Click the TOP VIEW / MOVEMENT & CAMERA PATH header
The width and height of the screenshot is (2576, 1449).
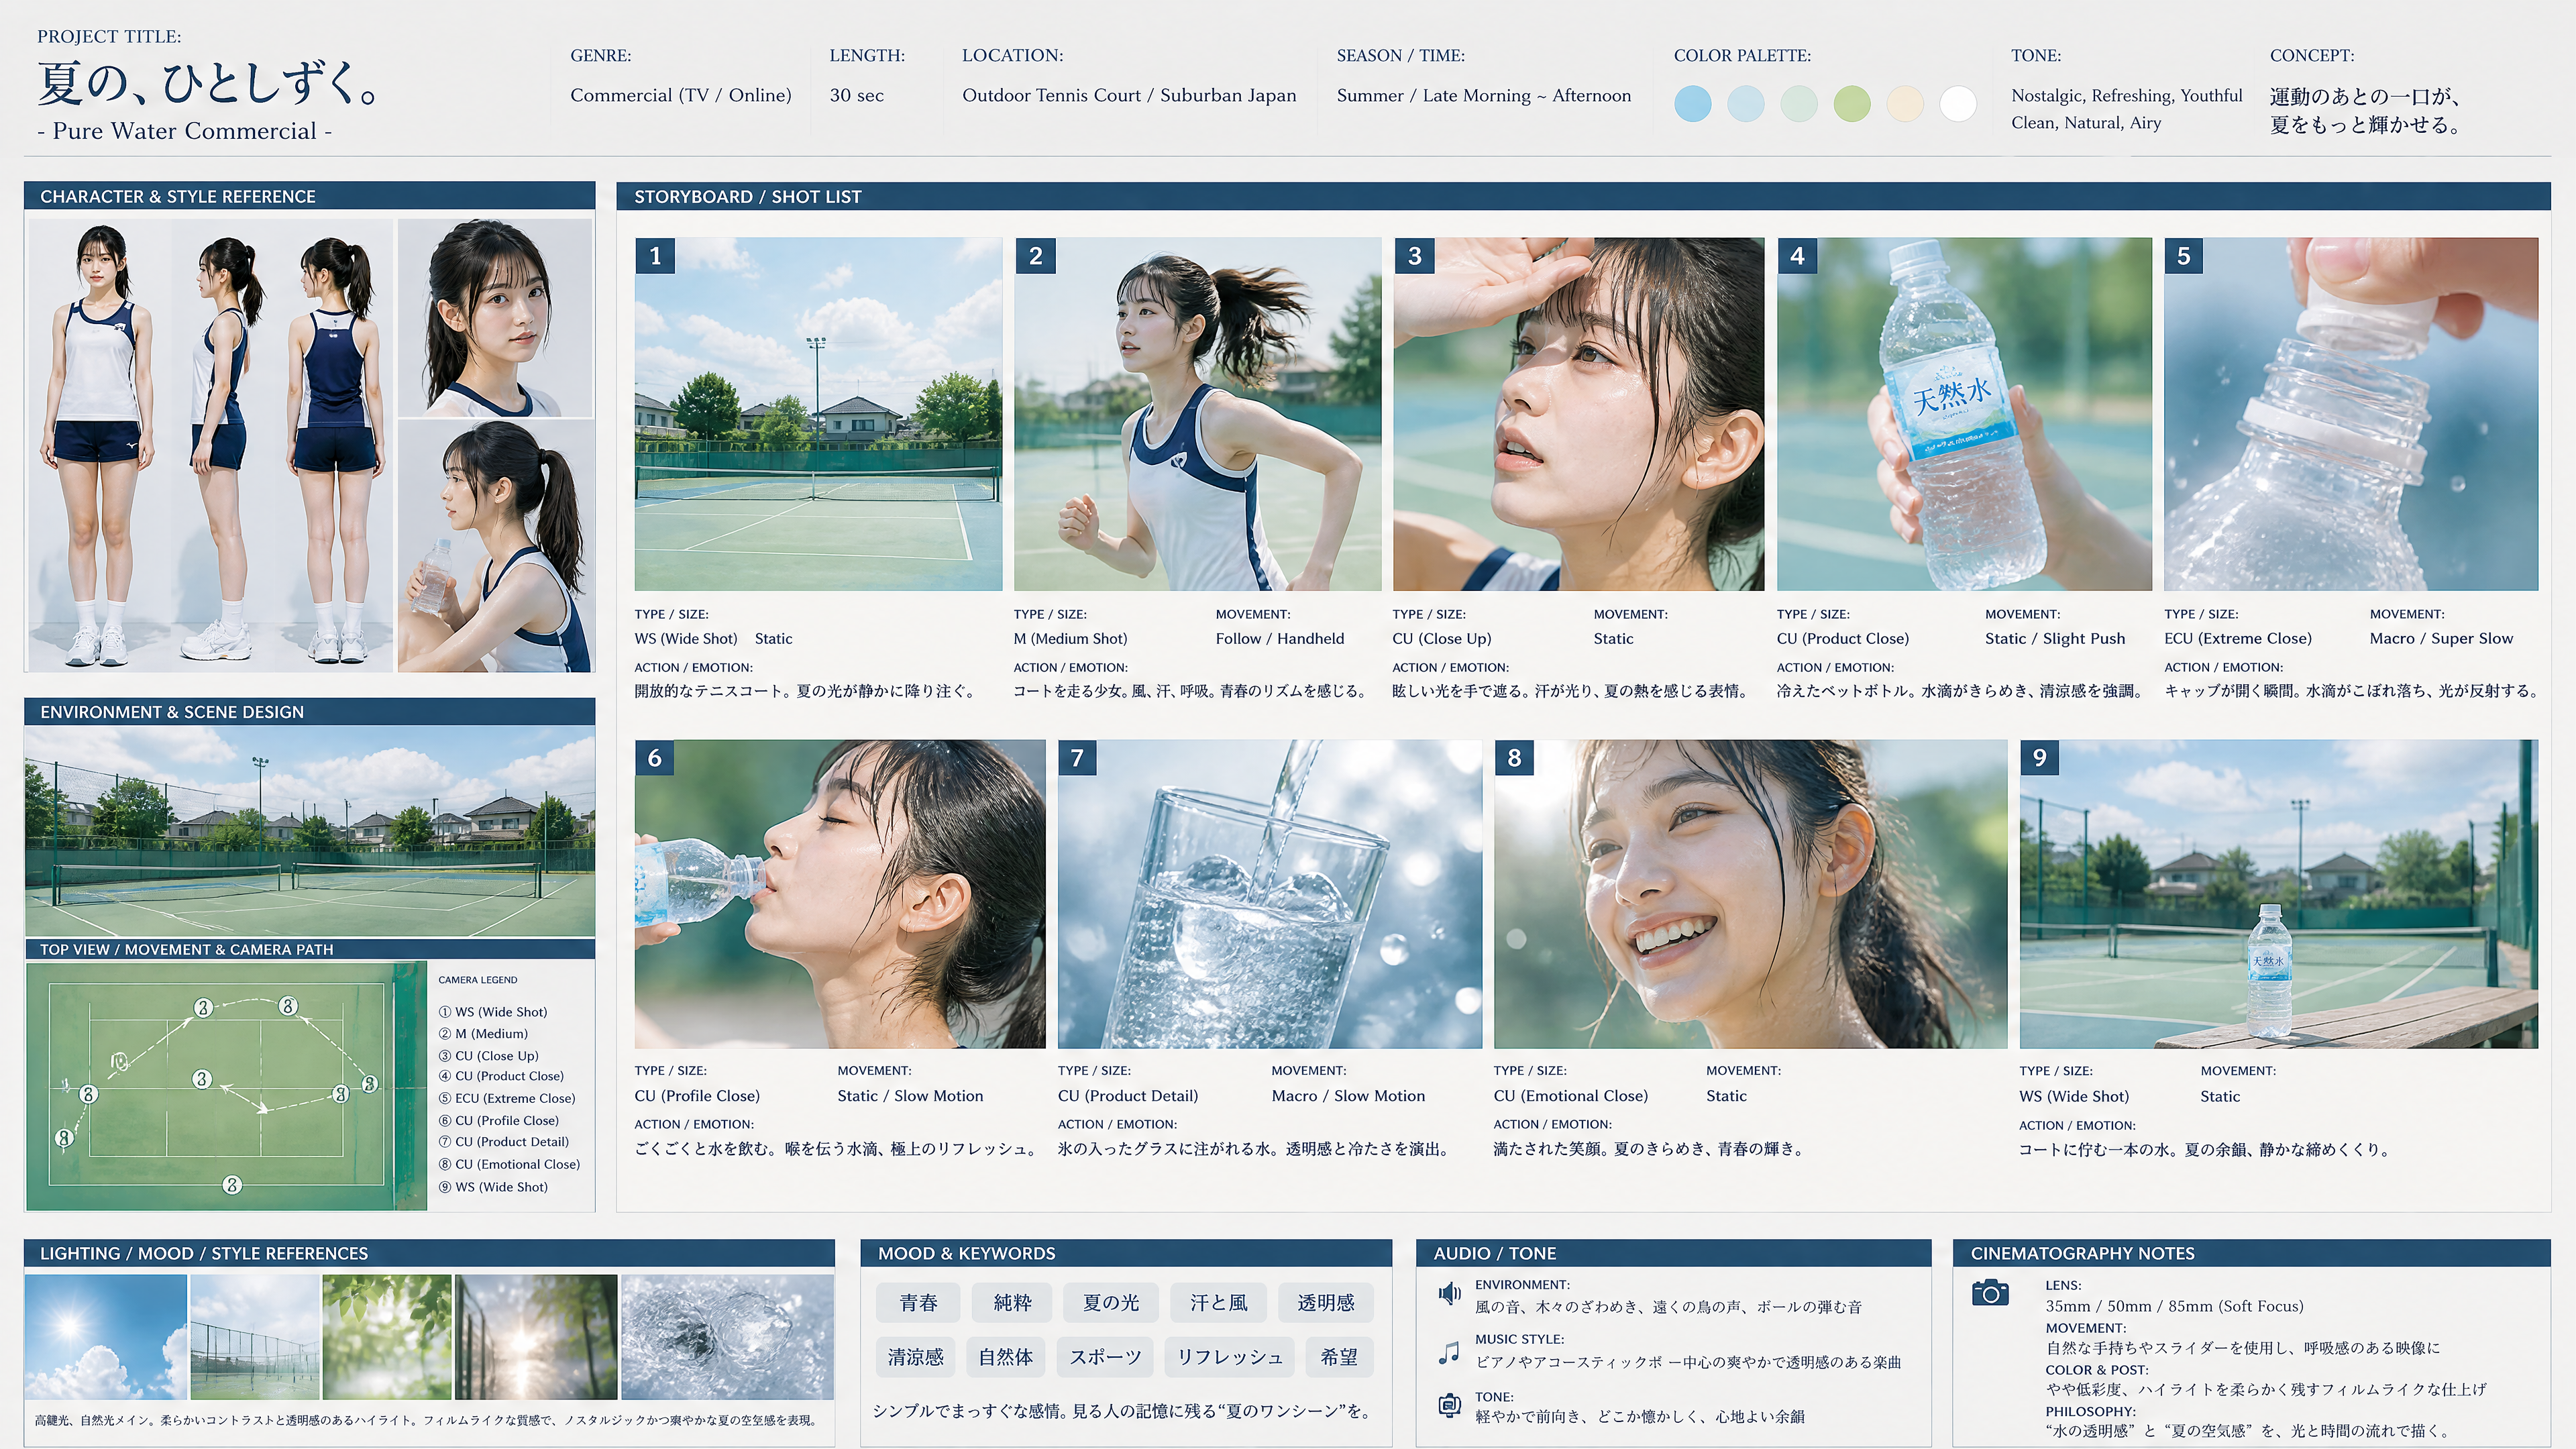pos(309,949)
